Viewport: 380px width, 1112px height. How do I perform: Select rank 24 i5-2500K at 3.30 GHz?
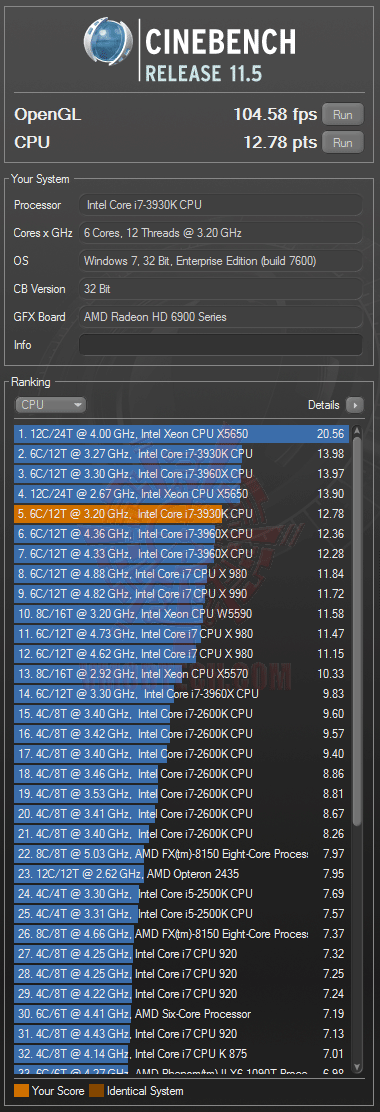click(x=181, y=894)
